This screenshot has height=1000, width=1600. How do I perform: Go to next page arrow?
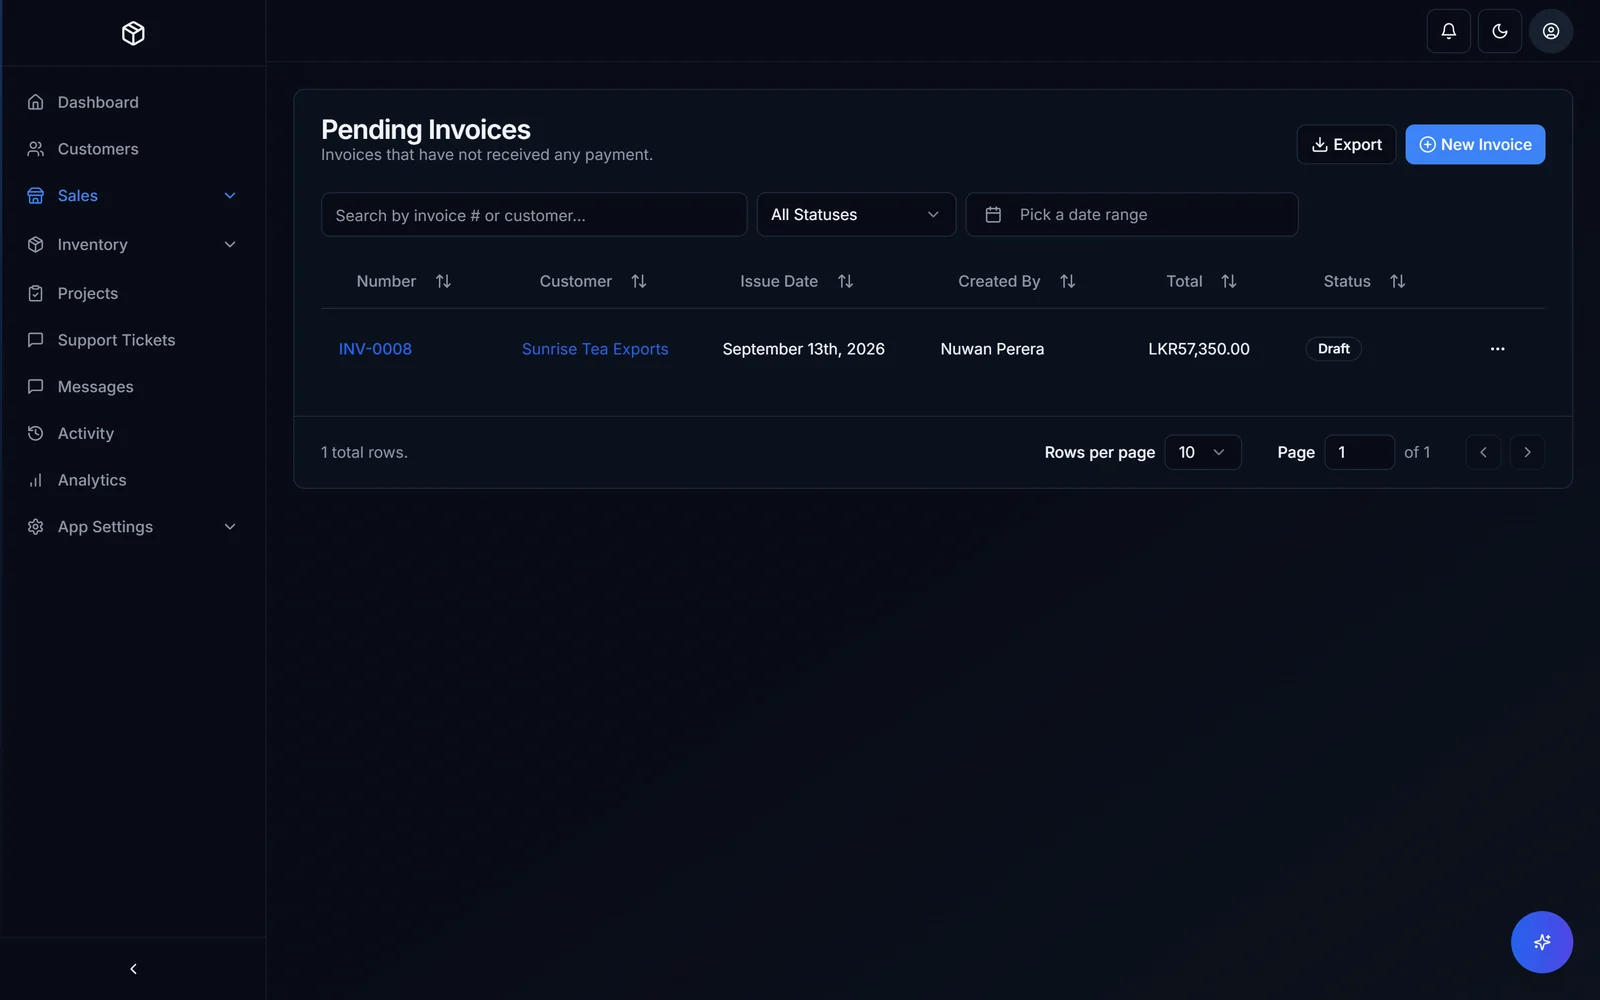pyautogui.click(x=1527, y=452)
